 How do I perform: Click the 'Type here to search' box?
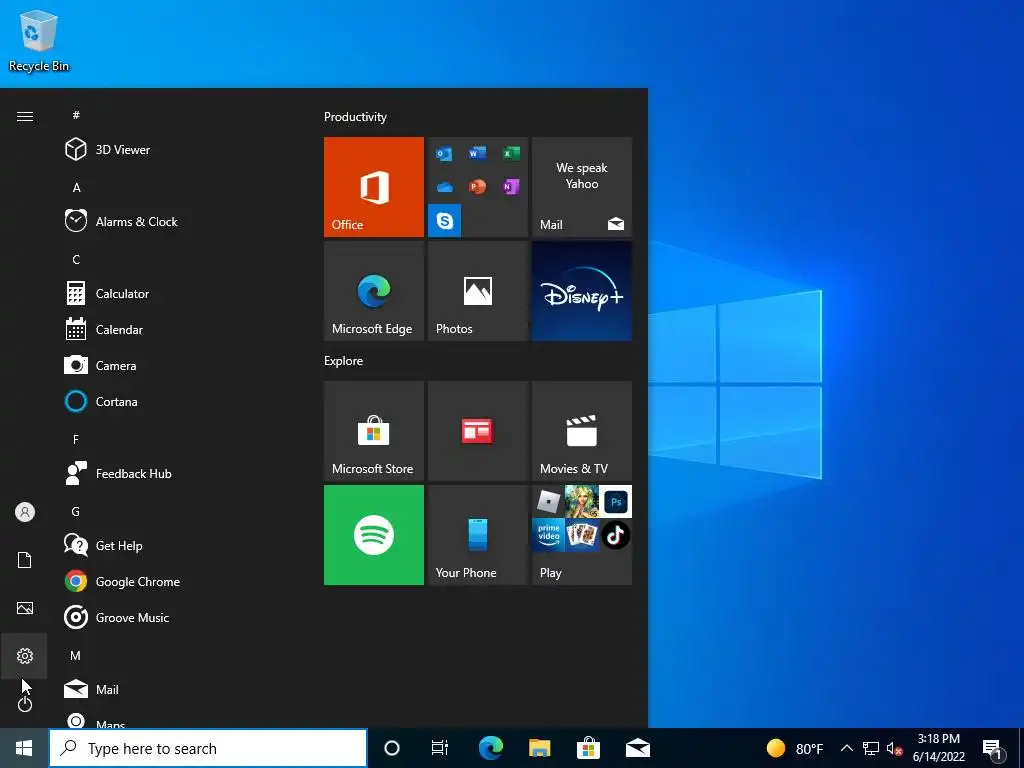coord(208,748)
